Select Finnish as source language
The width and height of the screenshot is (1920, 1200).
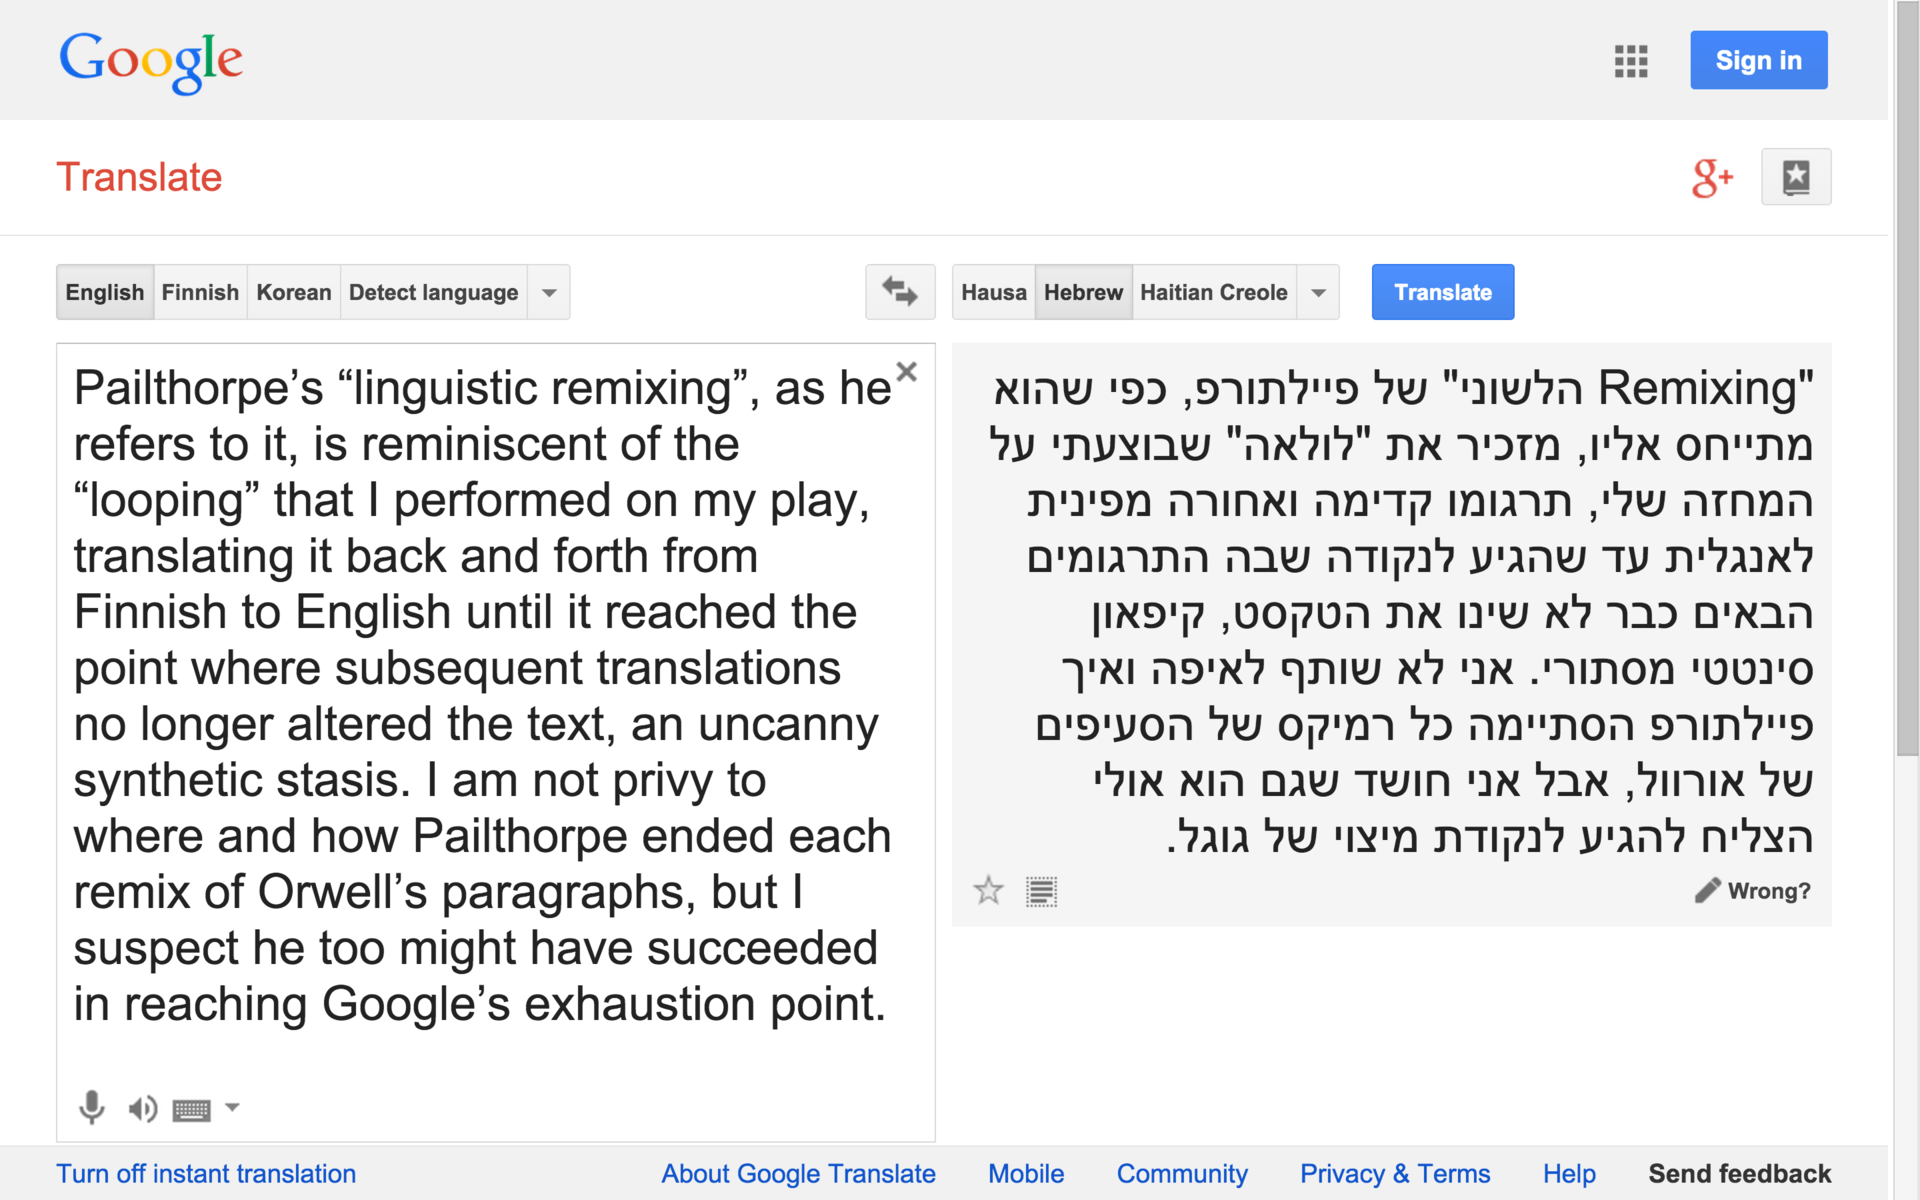(x=200, y=293)
